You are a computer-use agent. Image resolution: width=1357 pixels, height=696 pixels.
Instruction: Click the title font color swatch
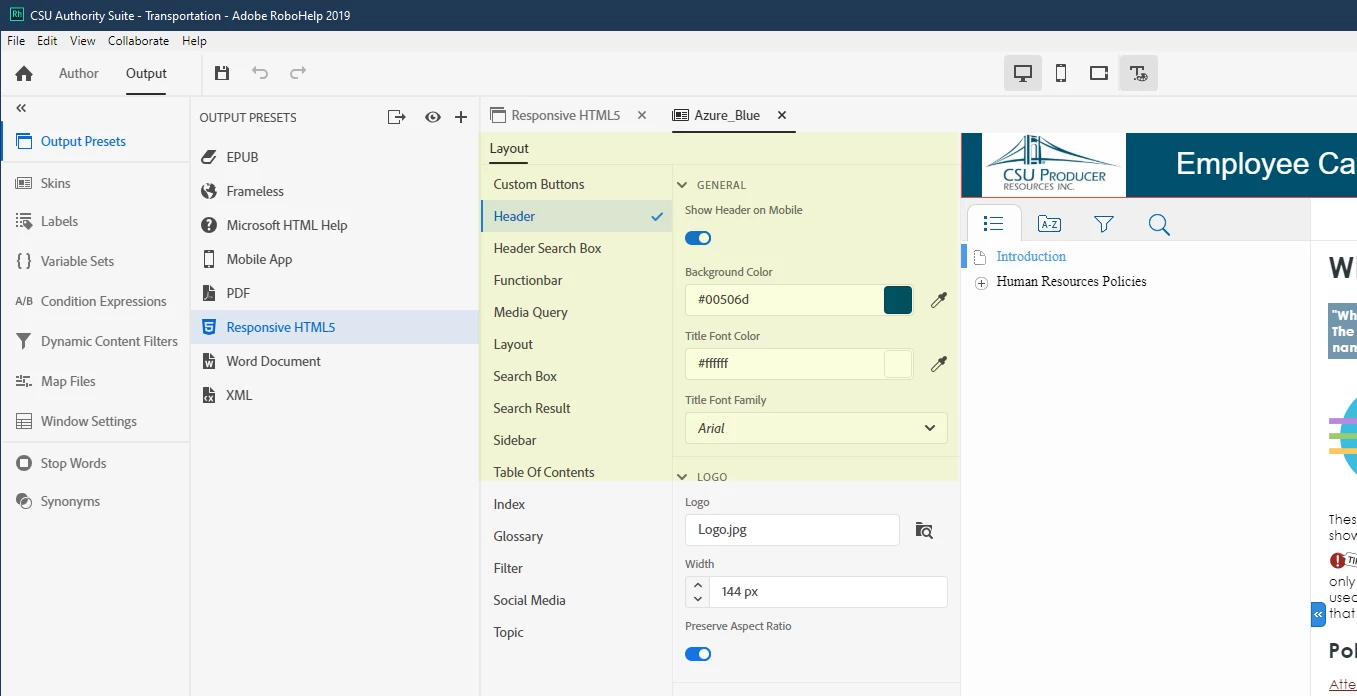point(898,364)
